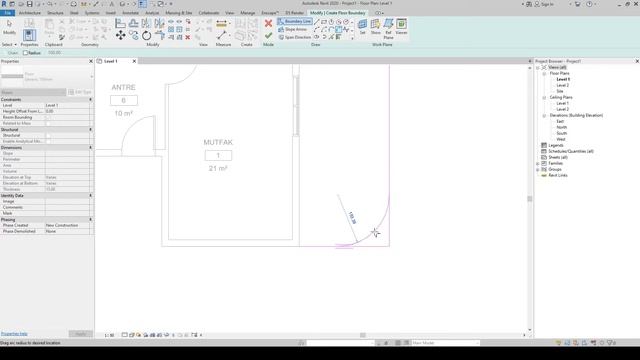Click the Edit Type button
640x360 pixels.
click(80, 92)
